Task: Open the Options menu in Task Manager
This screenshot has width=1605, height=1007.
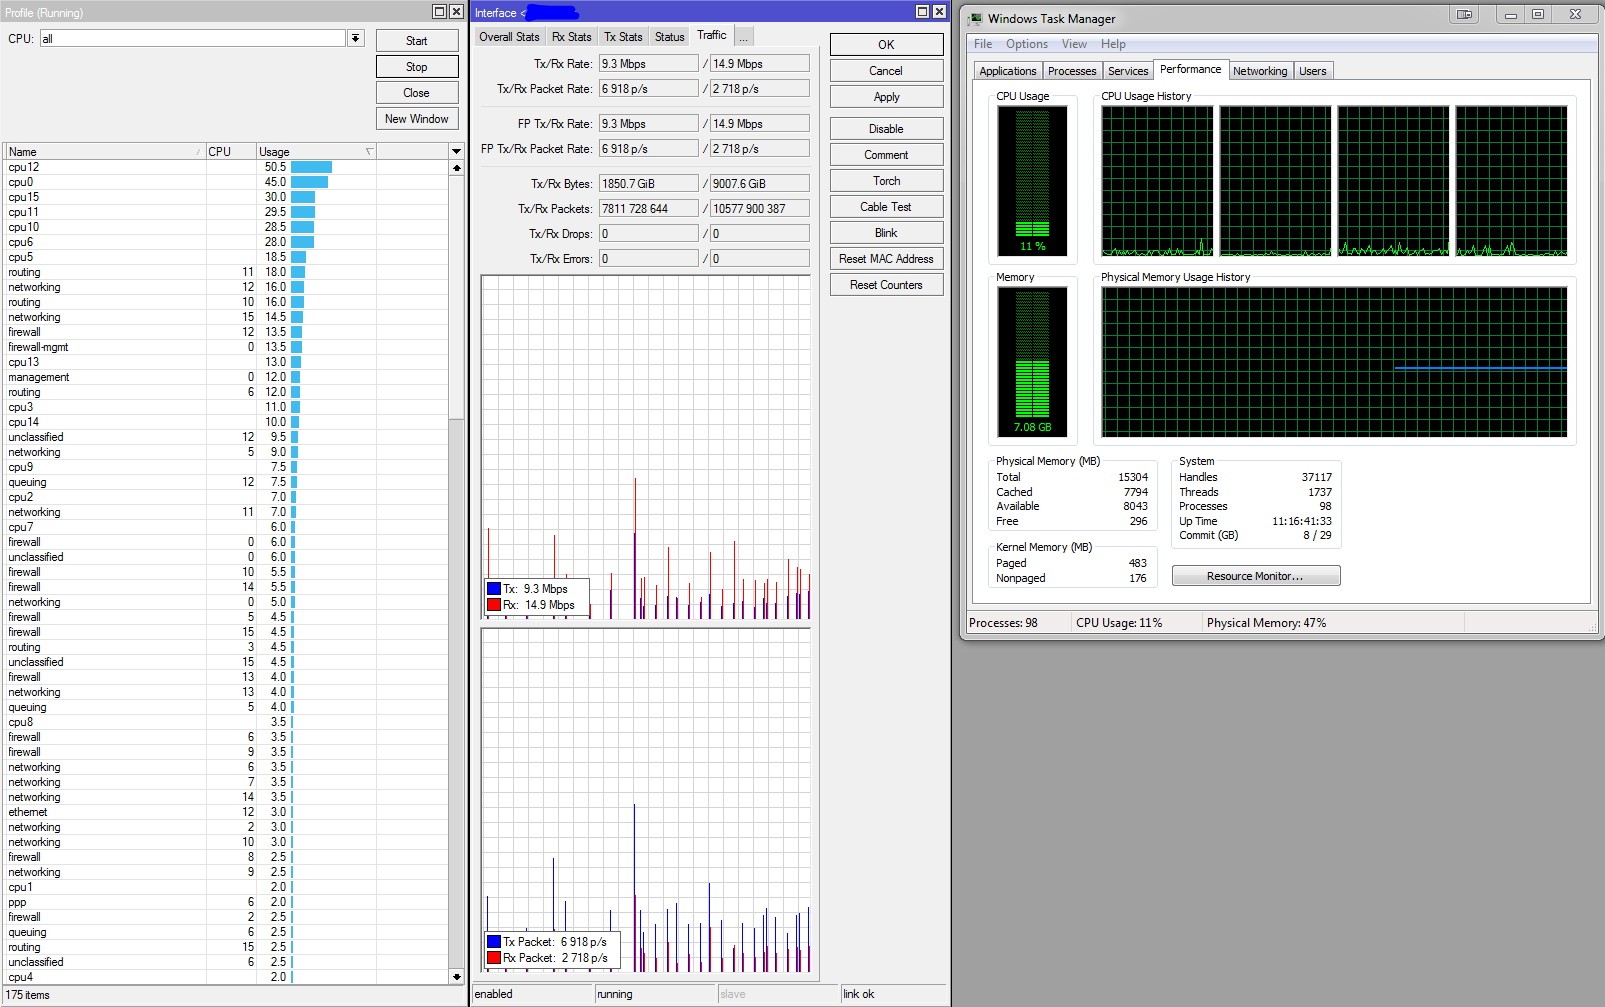Action: point(1026,44)
